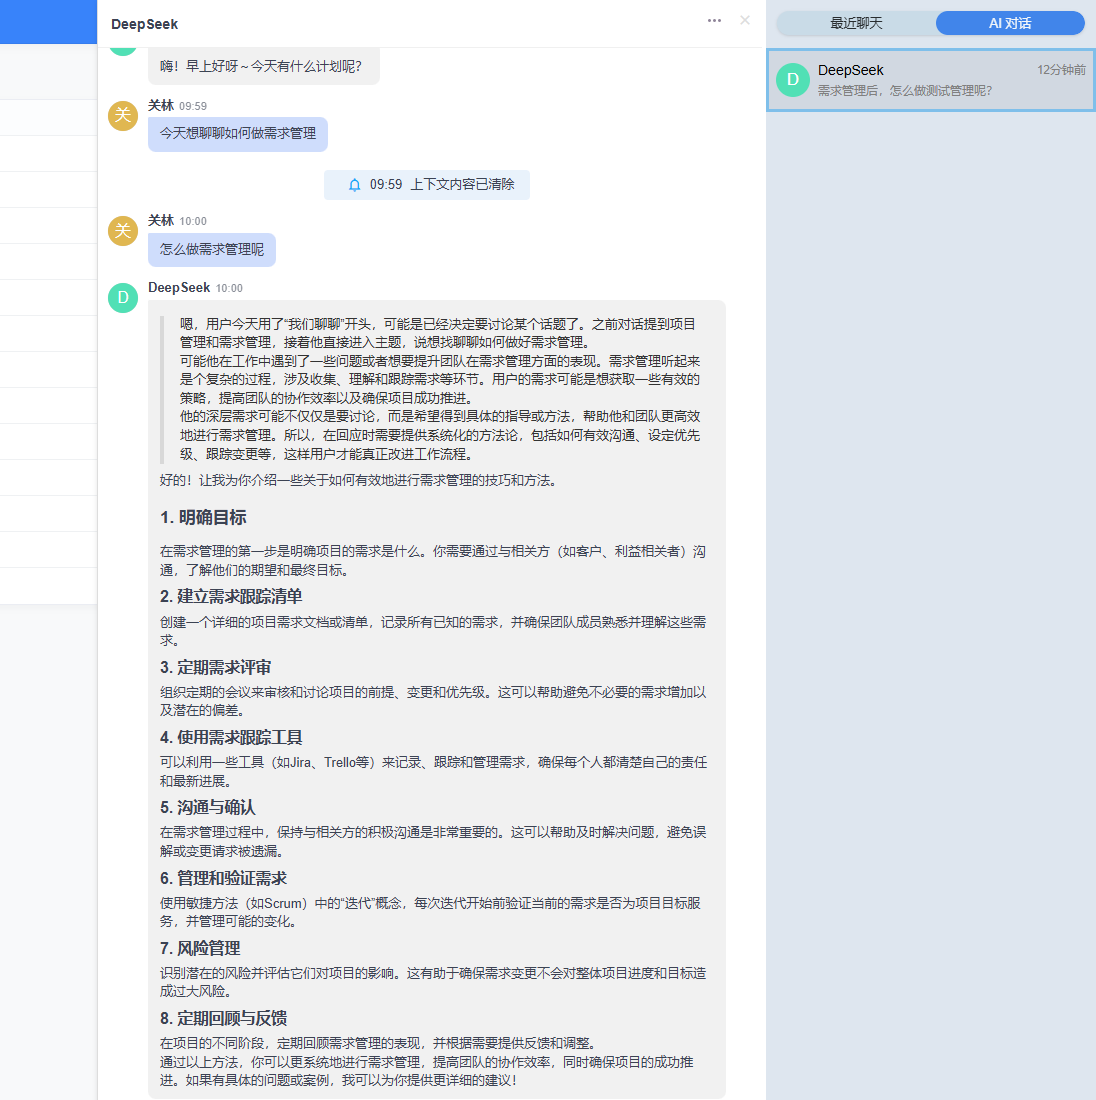Image resolution: width=1096 pixels, height=1100 pixels.
Task: Click the heading 7. 风险管理
Action: click(200, 948)
